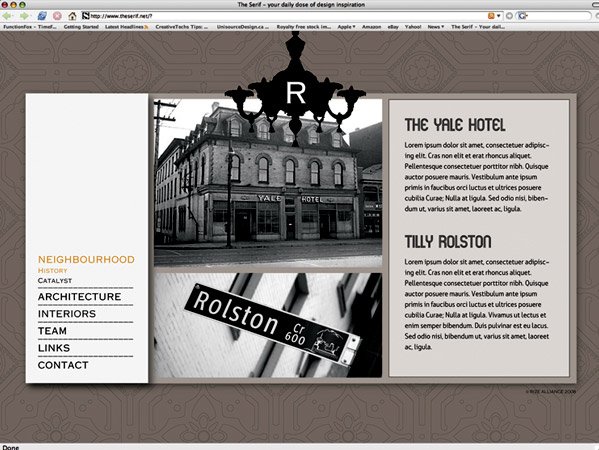Click the RSS feed icon in the address bar
This screenshot has width=599, height=450.
pos(491,16)
